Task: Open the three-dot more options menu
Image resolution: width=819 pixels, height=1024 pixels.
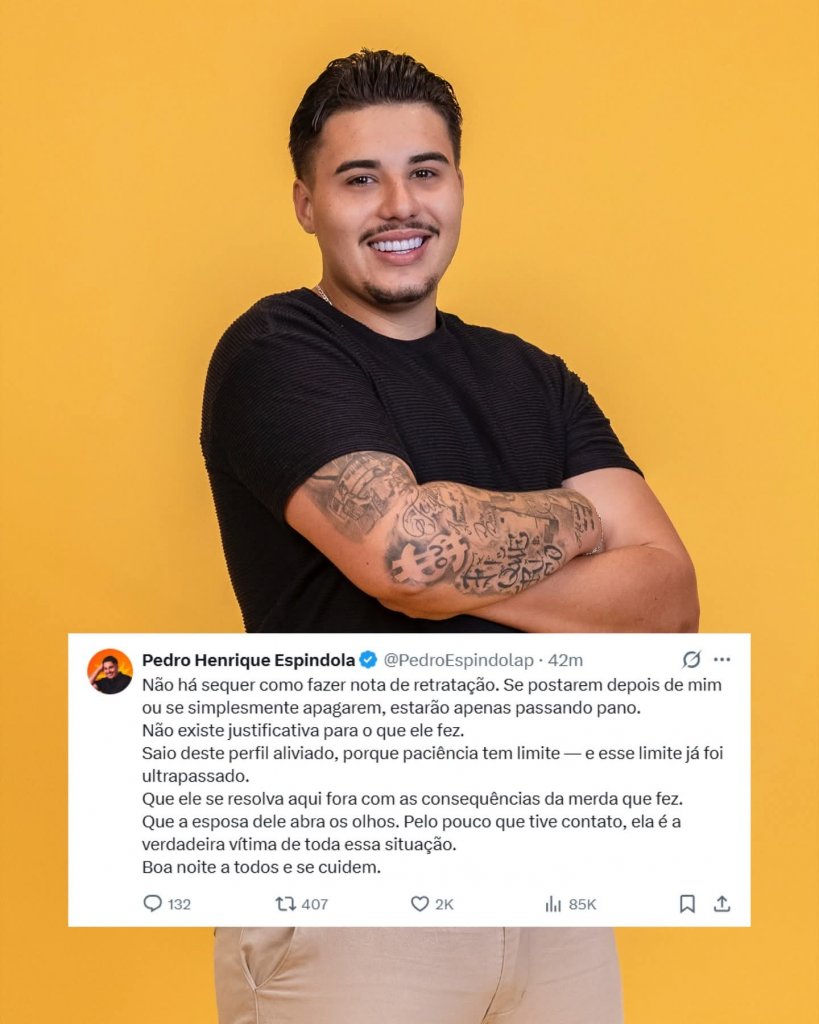Action: point(722,660)
